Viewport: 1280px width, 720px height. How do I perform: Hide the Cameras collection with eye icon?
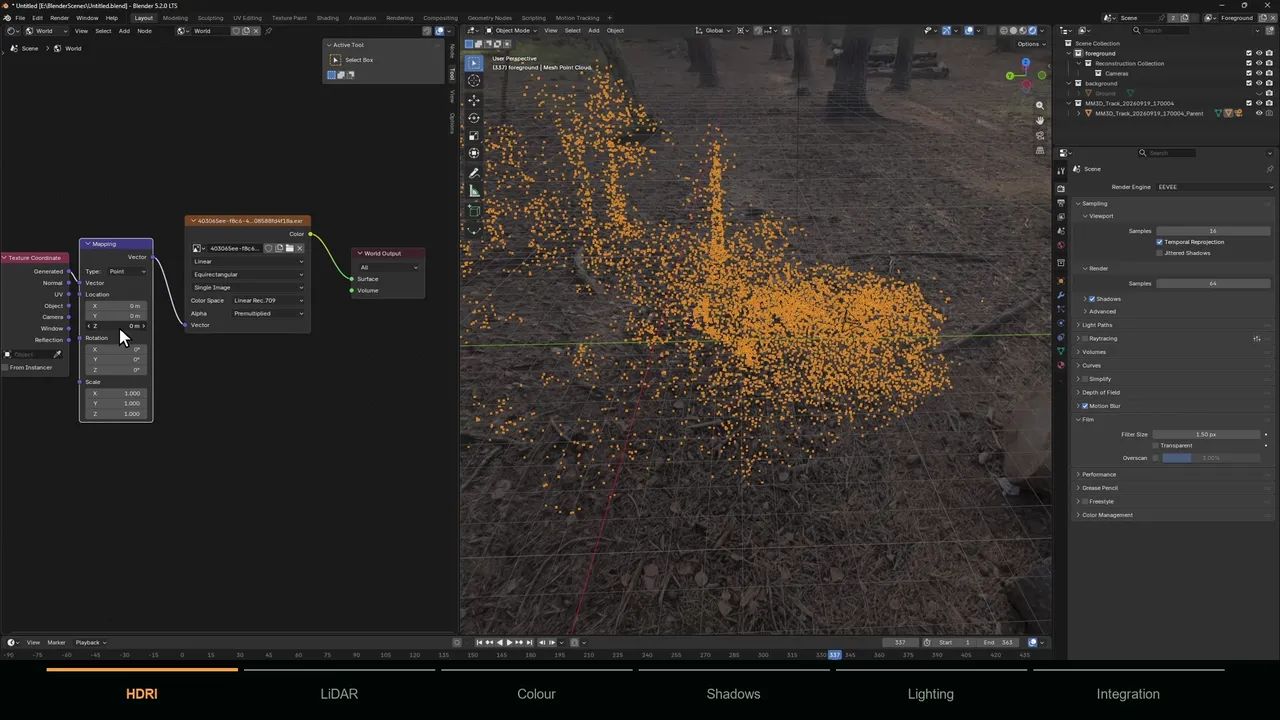(1259, 73)
